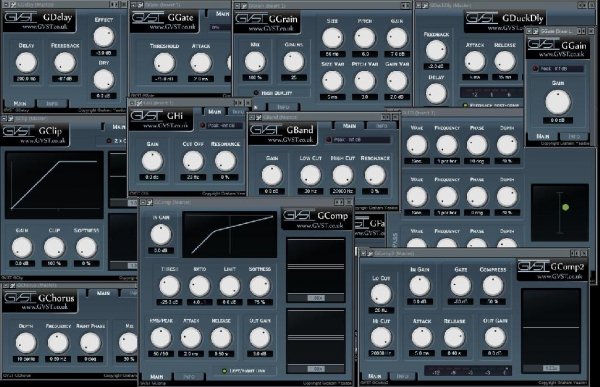Click the Frequency knob in GChorus
The height and width of the screenshot is (387, 600).
tap(58, 343)
